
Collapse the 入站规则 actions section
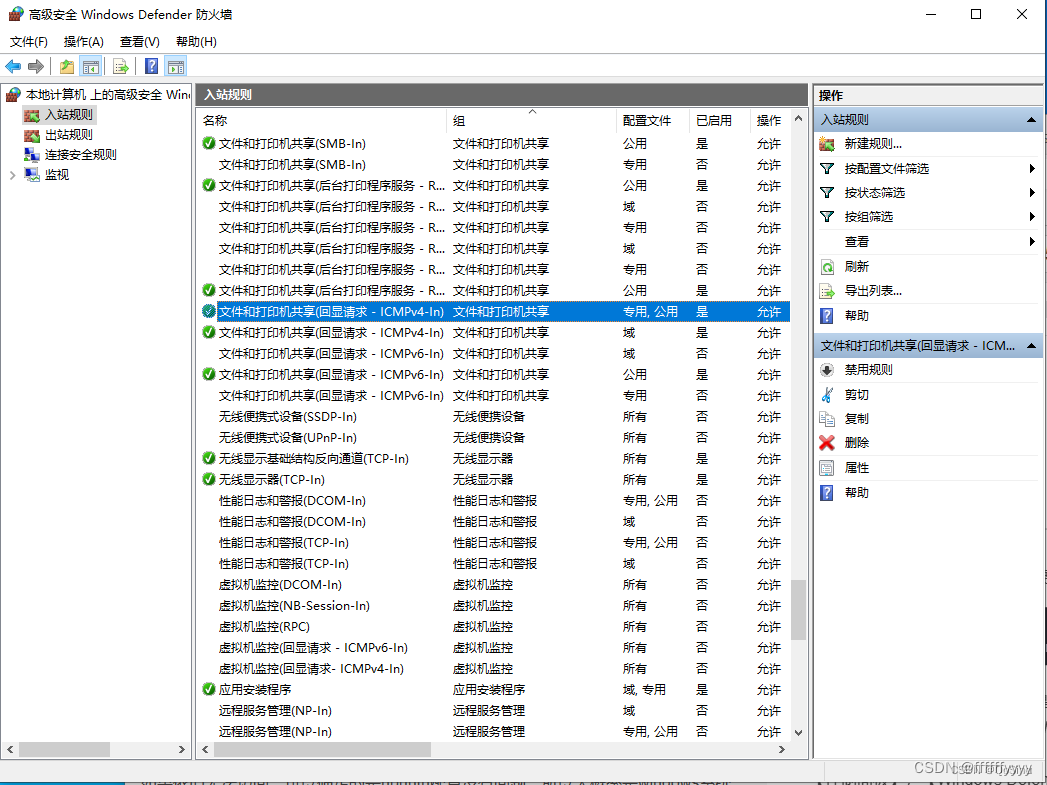[1031, 119]
